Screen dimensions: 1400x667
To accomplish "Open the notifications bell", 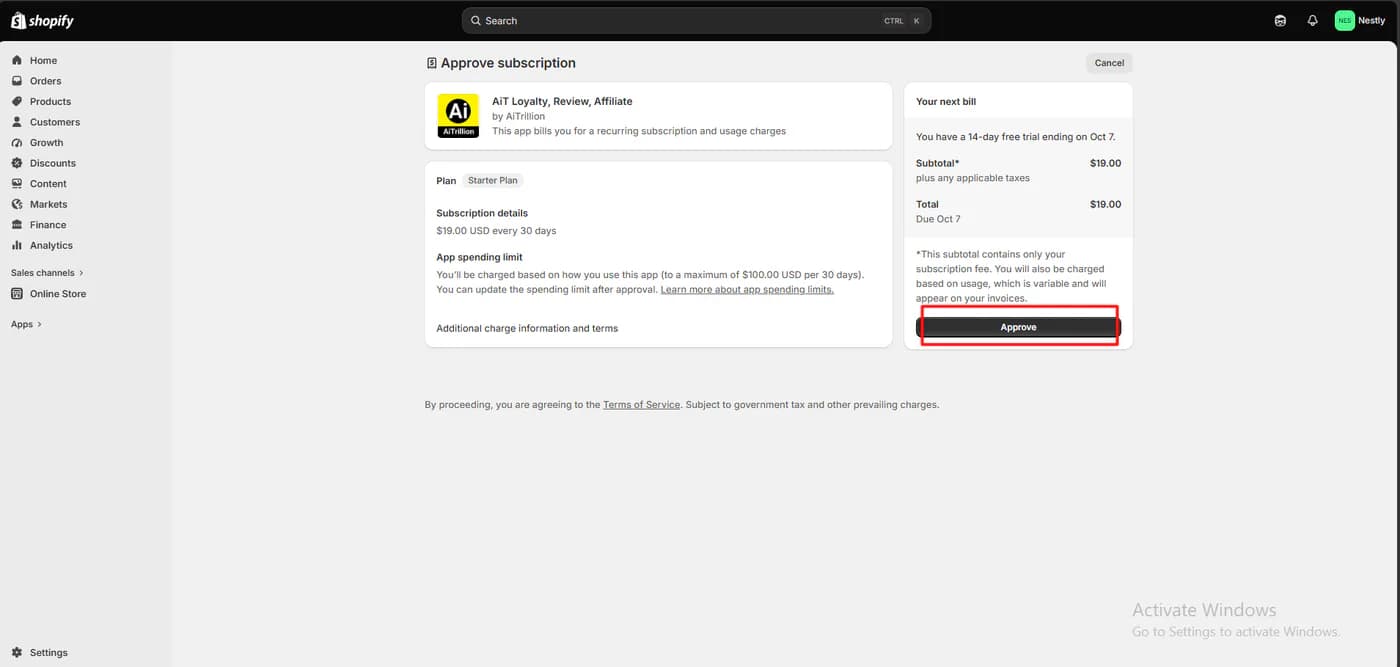I will click(x=1313, y=20).
